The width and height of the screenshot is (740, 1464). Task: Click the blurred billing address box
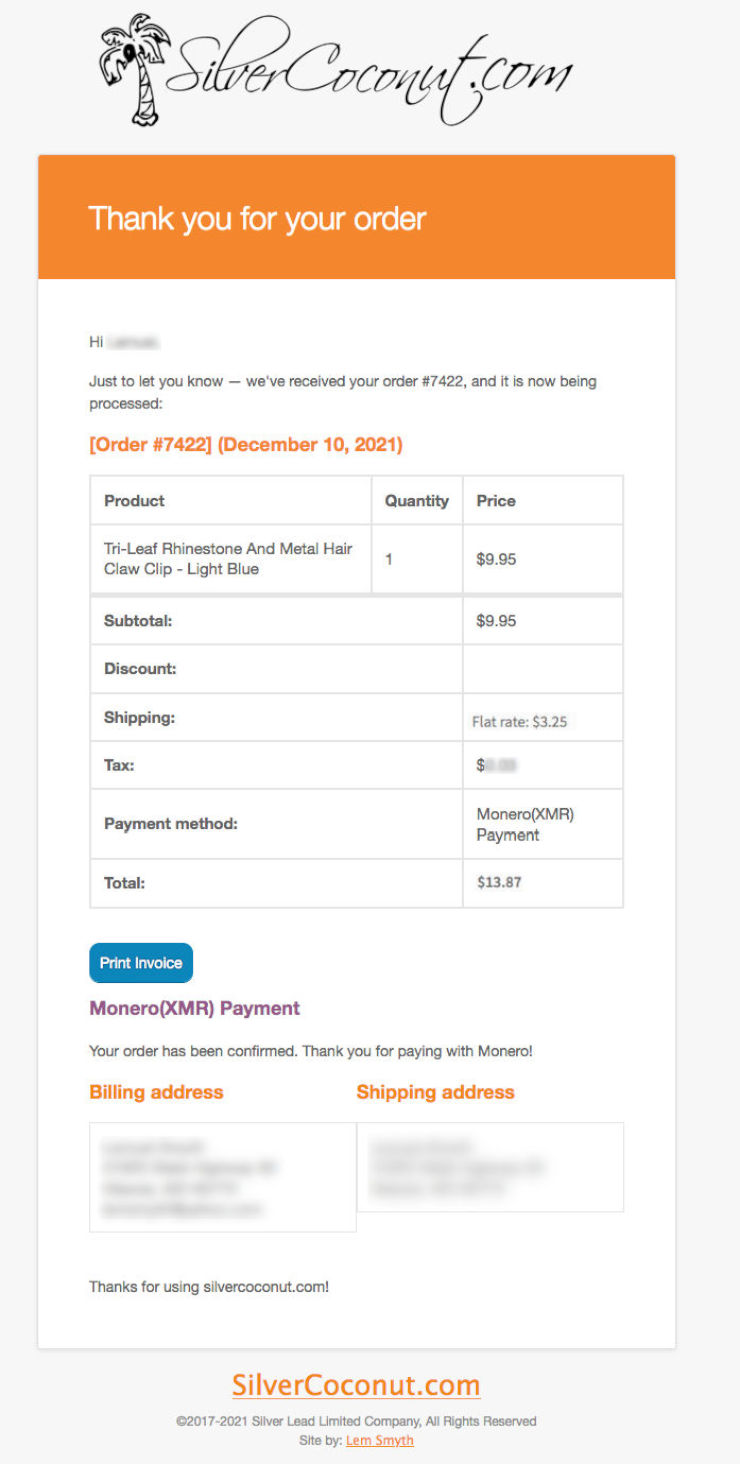click(223, 1177)
